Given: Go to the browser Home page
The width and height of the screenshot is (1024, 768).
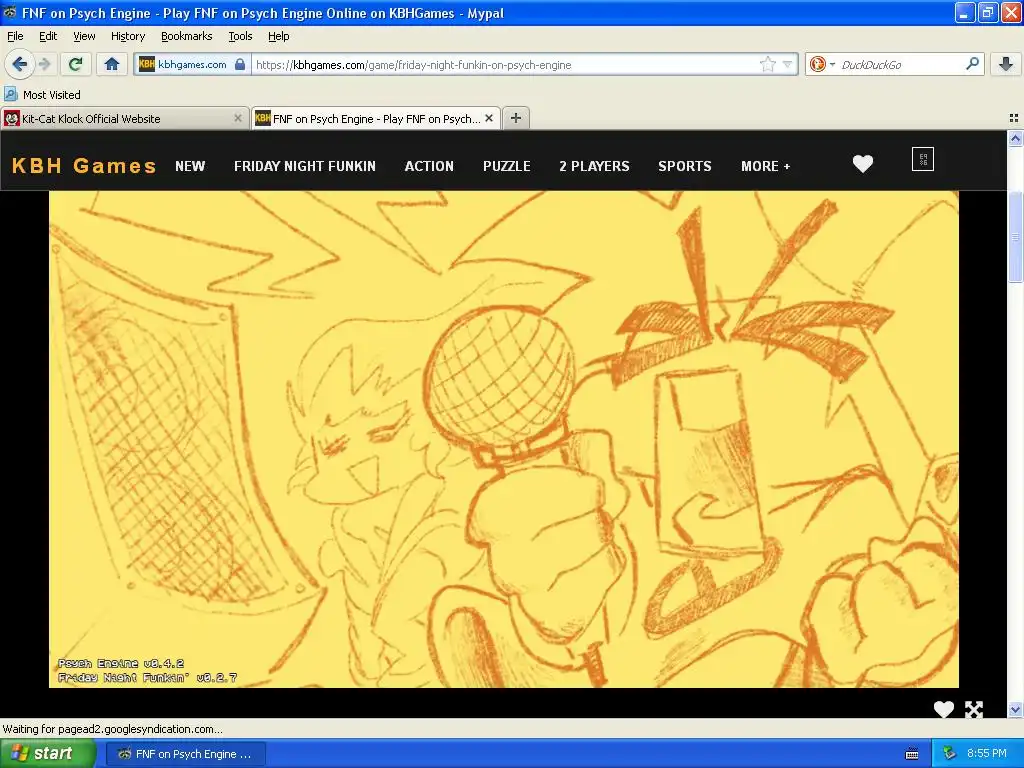Looking at the screenshot, I should [112, 64].
